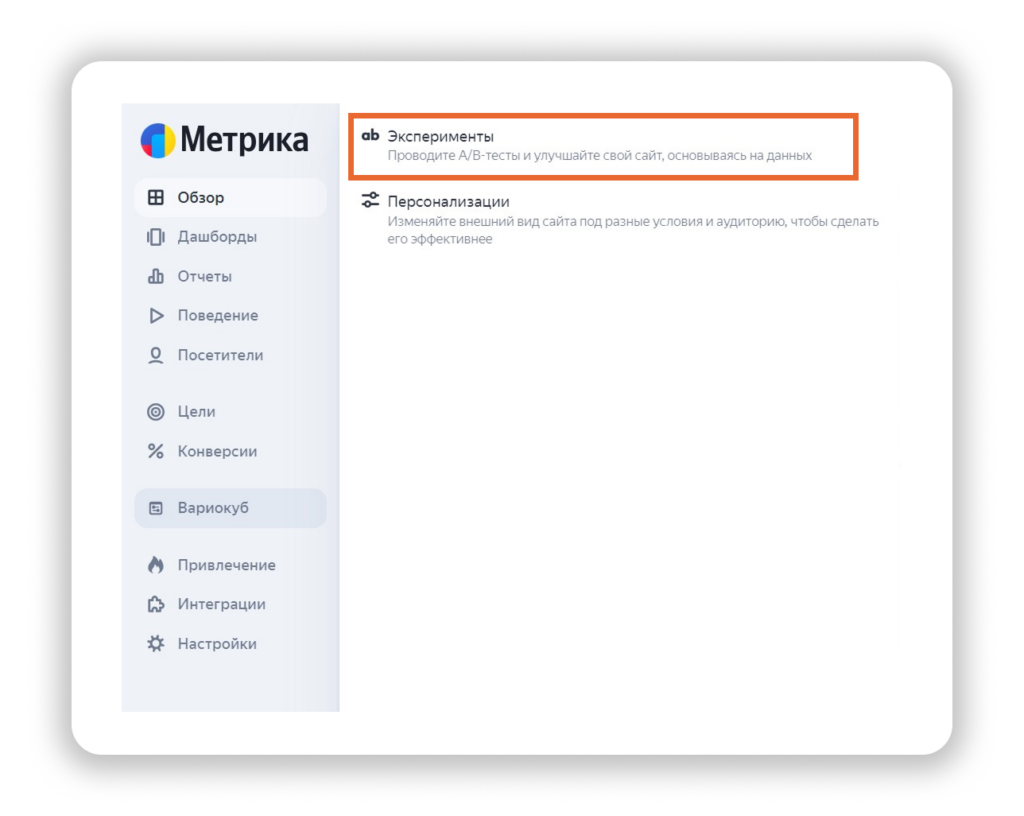The width and height of the screenshot is (1024, 816).
Task: Select the Персонализации menu entry title
Action: [x=448, y=202]
